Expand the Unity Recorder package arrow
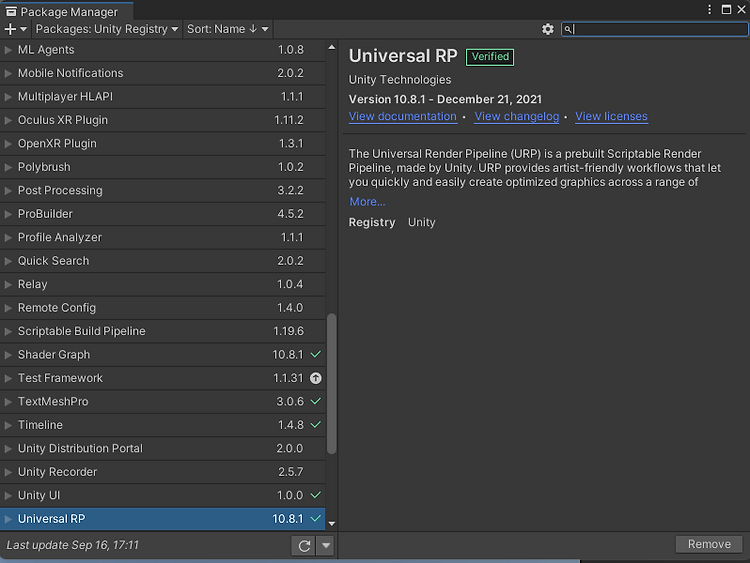The height and width of the screenshot is (563, 750). 8,472
